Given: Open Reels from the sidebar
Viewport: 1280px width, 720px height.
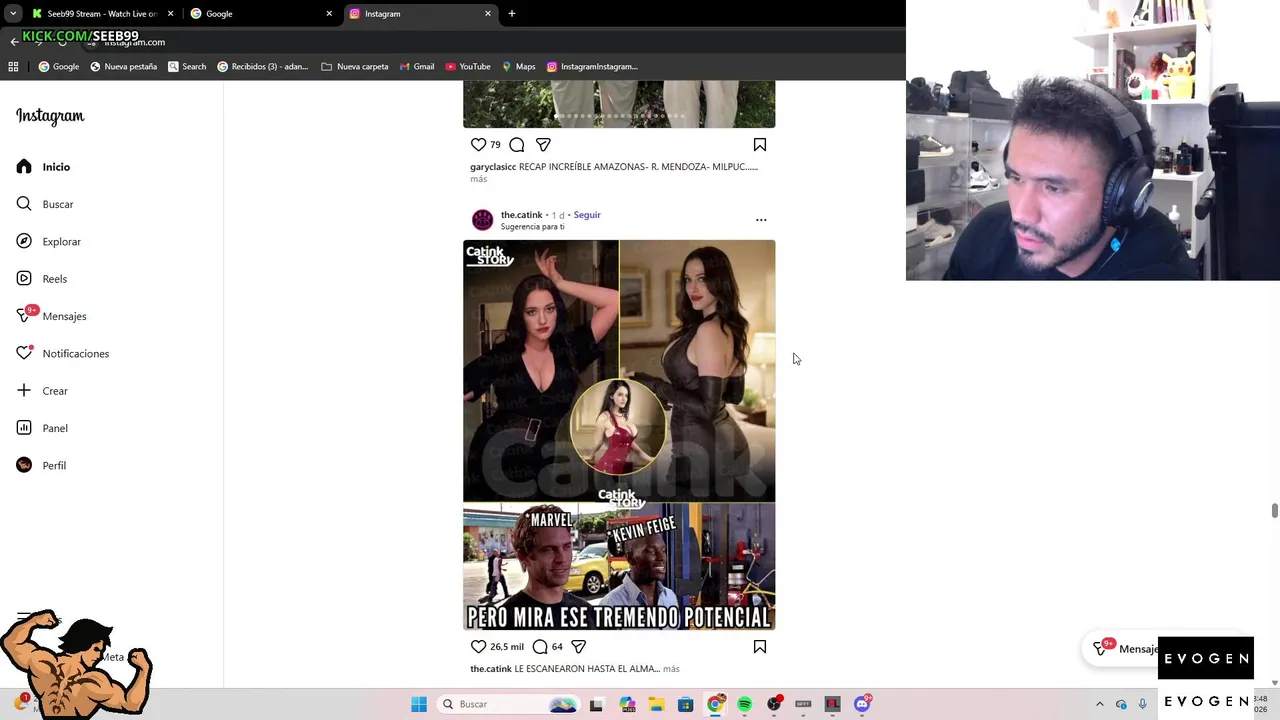Looking at the screenshot, I should [x=42, y=279].
